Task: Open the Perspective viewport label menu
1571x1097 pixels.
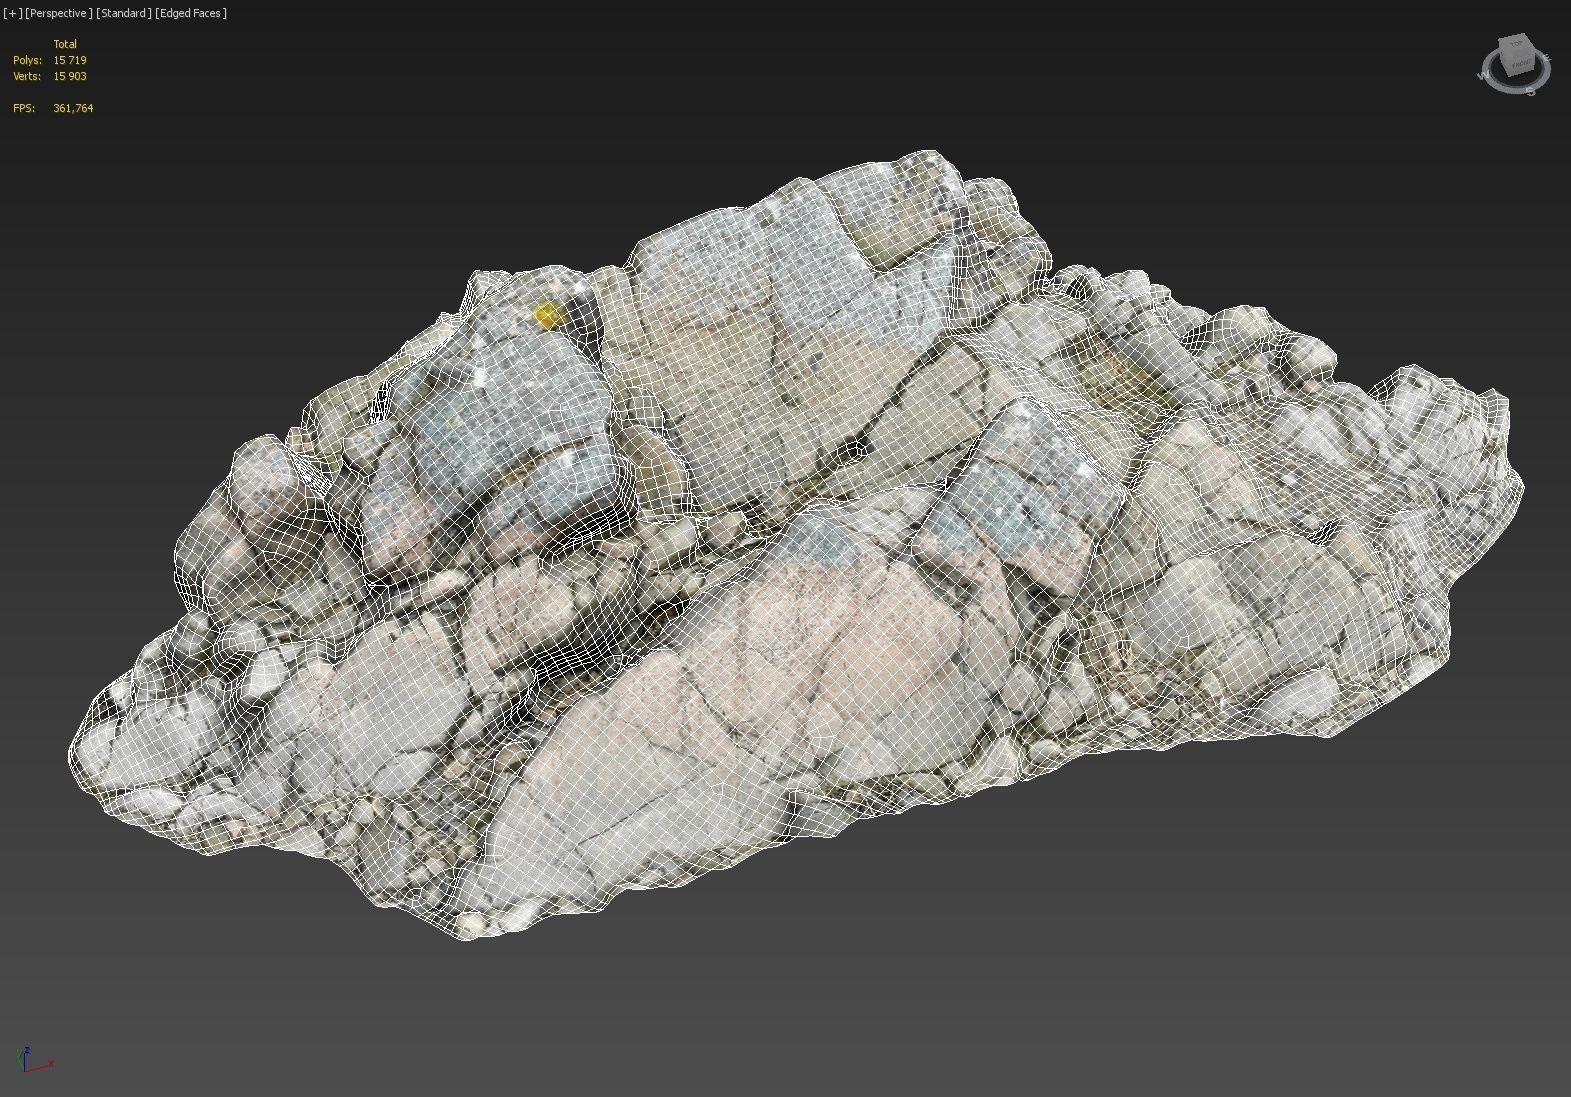Action: pos(59,13)
